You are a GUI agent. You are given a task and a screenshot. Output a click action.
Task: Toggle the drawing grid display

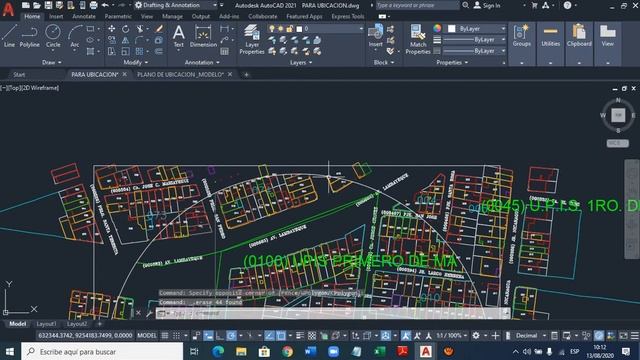tap(164, 336)
